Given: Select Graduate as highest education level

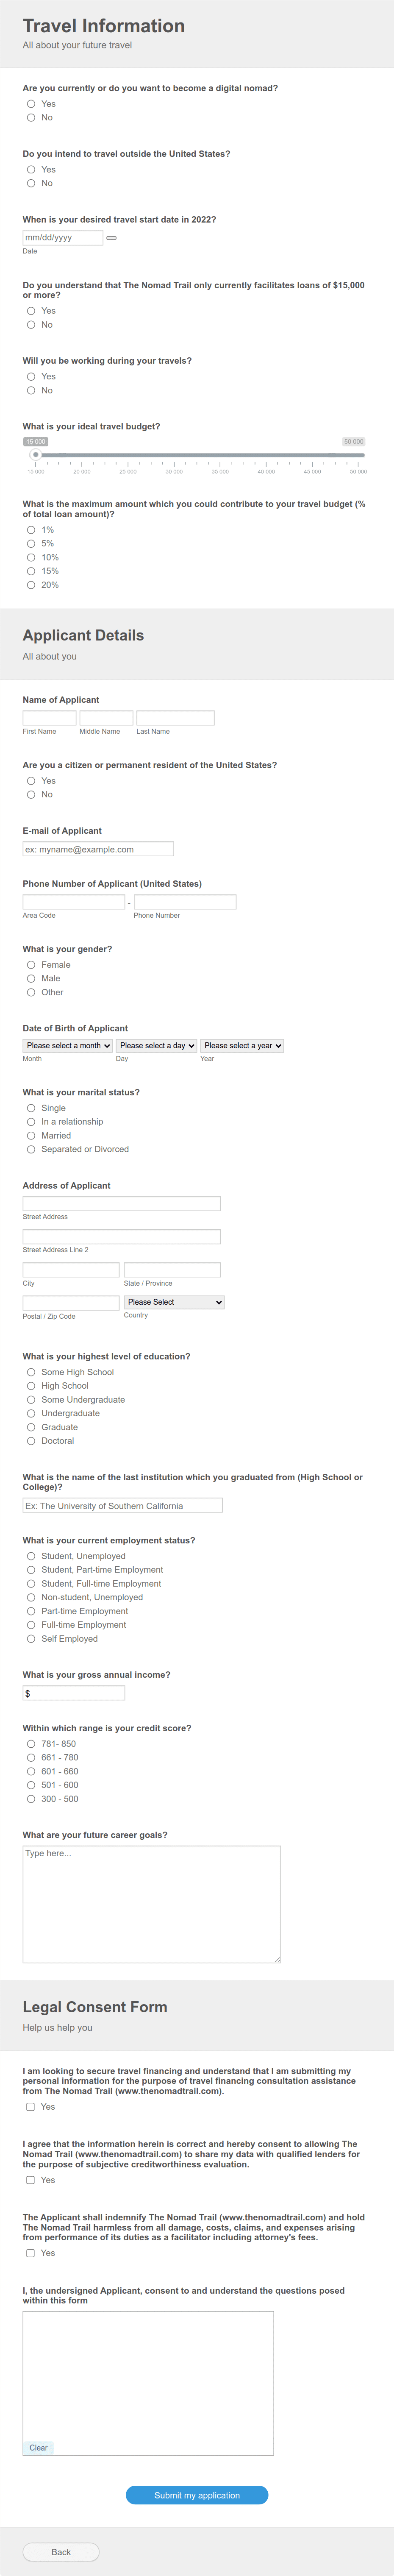Looking at the screenshot, I should pyautogui.click(x=31, y=1427).
